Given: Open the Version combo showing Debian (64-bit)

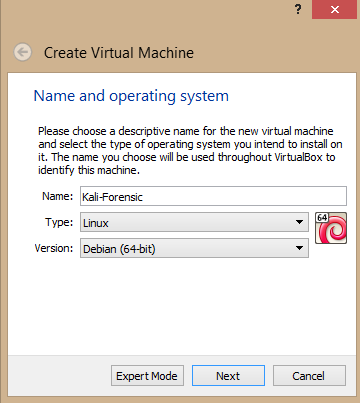Looking at the screenshot, I should (x=194, y=248).
